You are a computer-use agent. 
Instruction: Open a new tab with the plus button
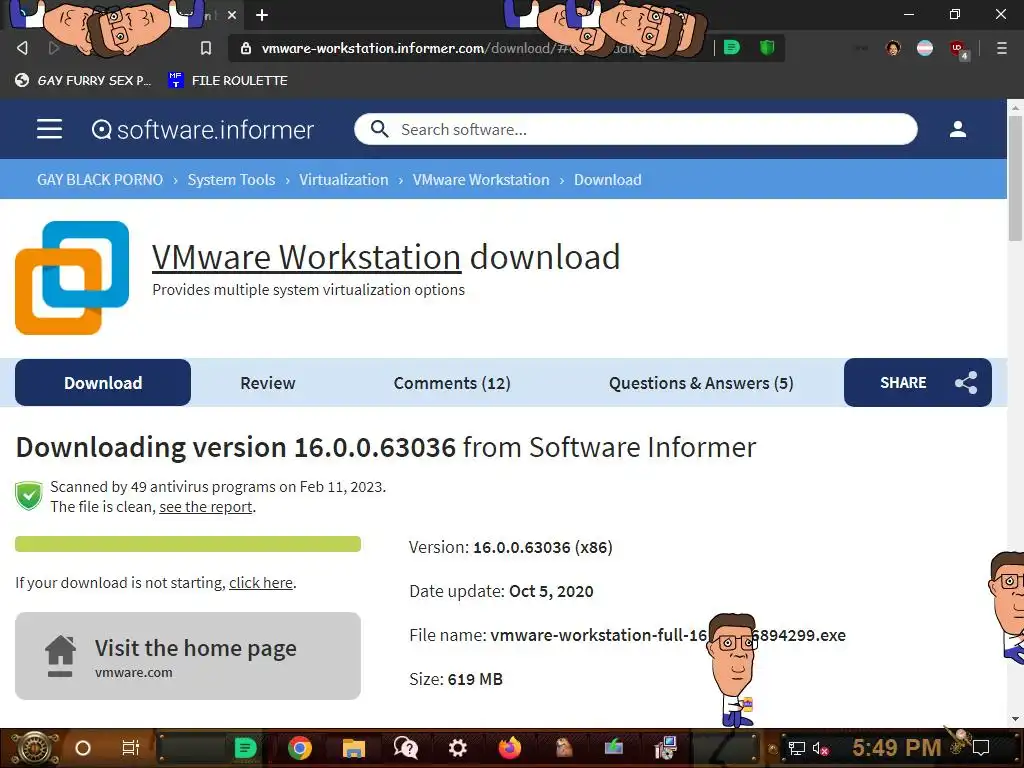pyautogui.click(x=262, y=15)
